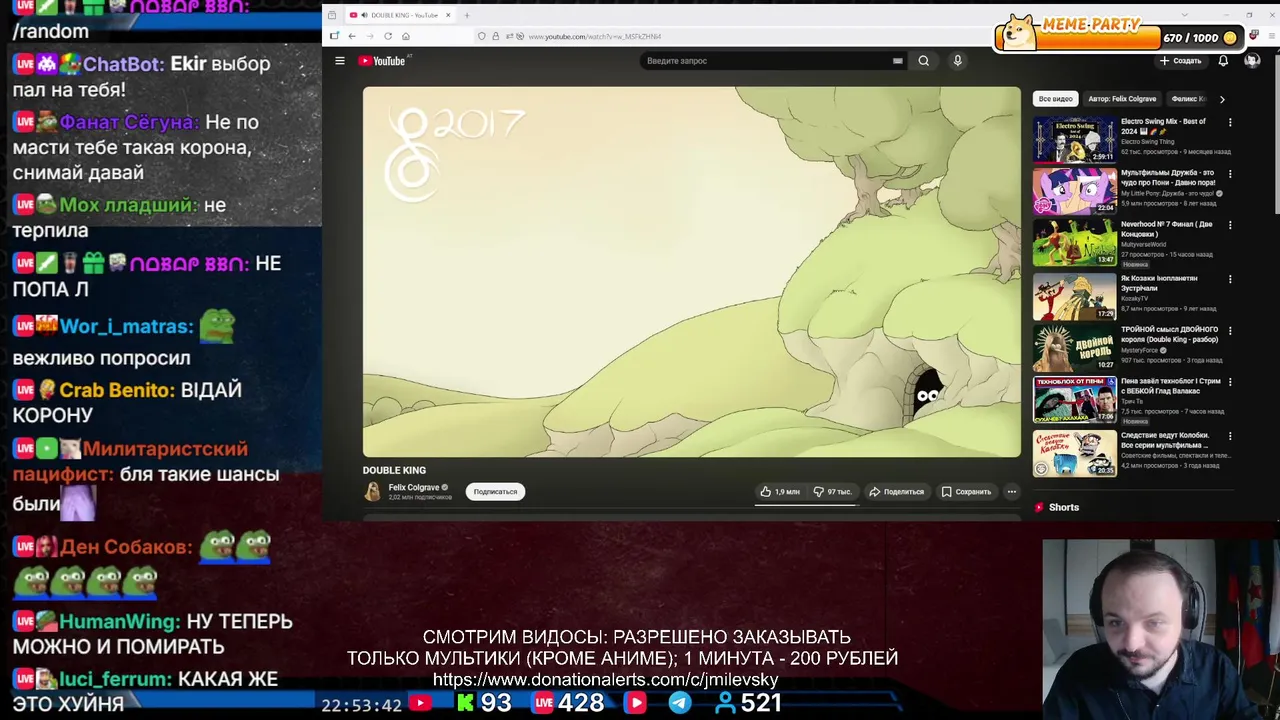Open Neverhood № 7 Финал video title
This screenshot has width=1280, height=720.
tap(1166, 228)
